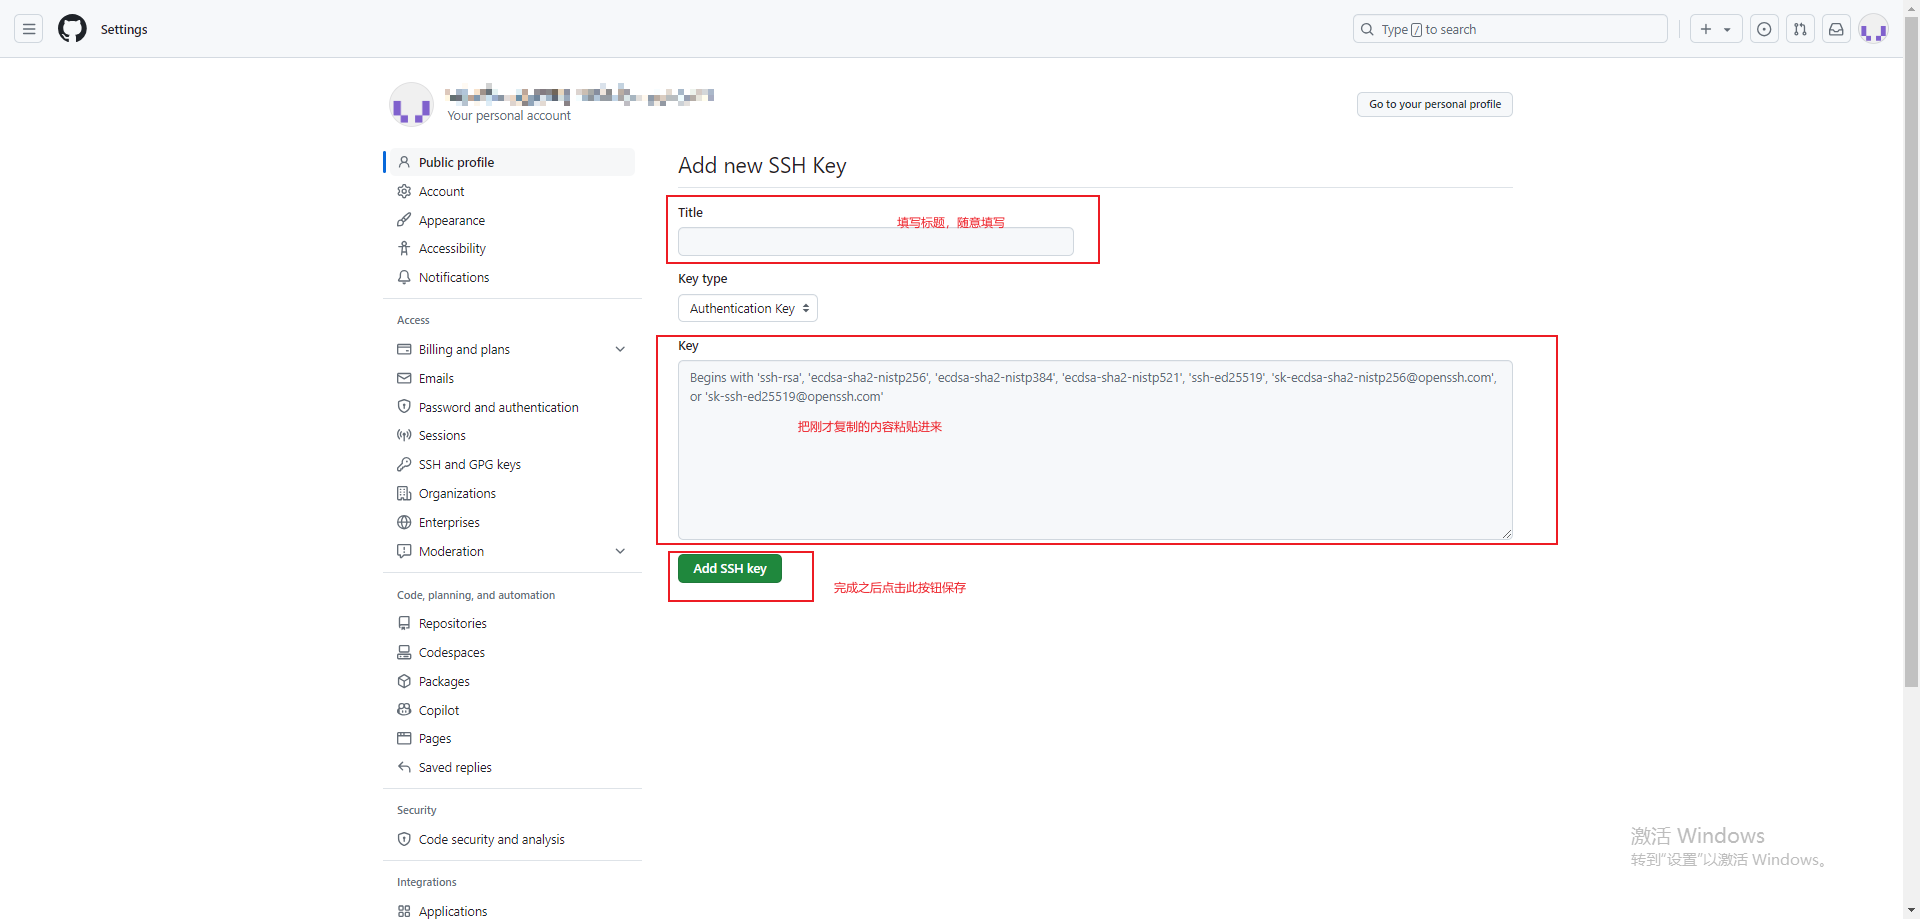Expand the Moderation section
This screenshot has height=919, width=1920.
(x=620, y=551)
